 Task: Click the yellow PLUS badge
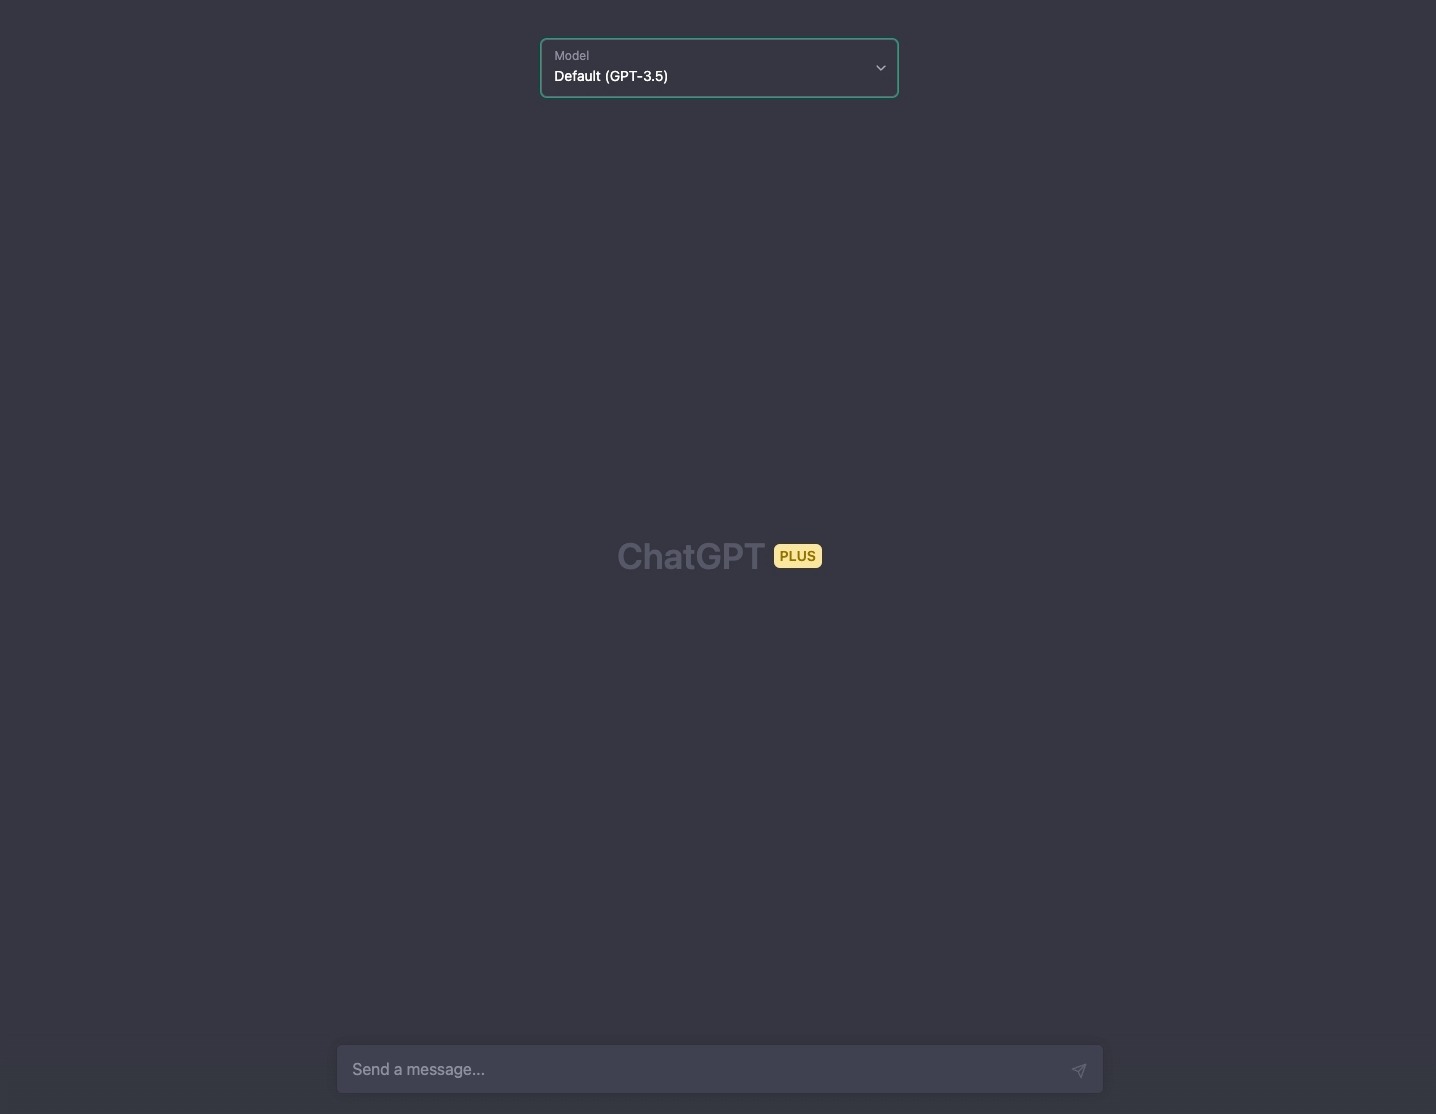(797, 556)
